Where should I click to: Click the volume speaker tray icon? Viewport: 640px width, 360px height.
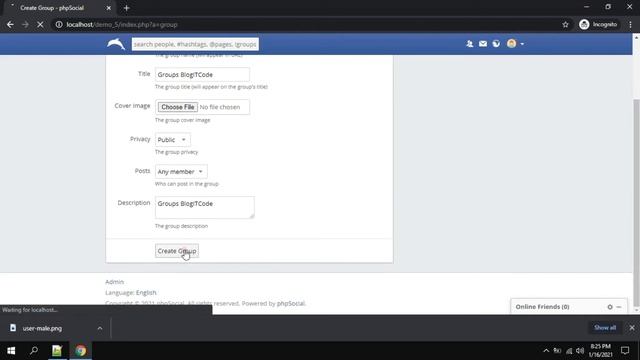coord(580,351)
